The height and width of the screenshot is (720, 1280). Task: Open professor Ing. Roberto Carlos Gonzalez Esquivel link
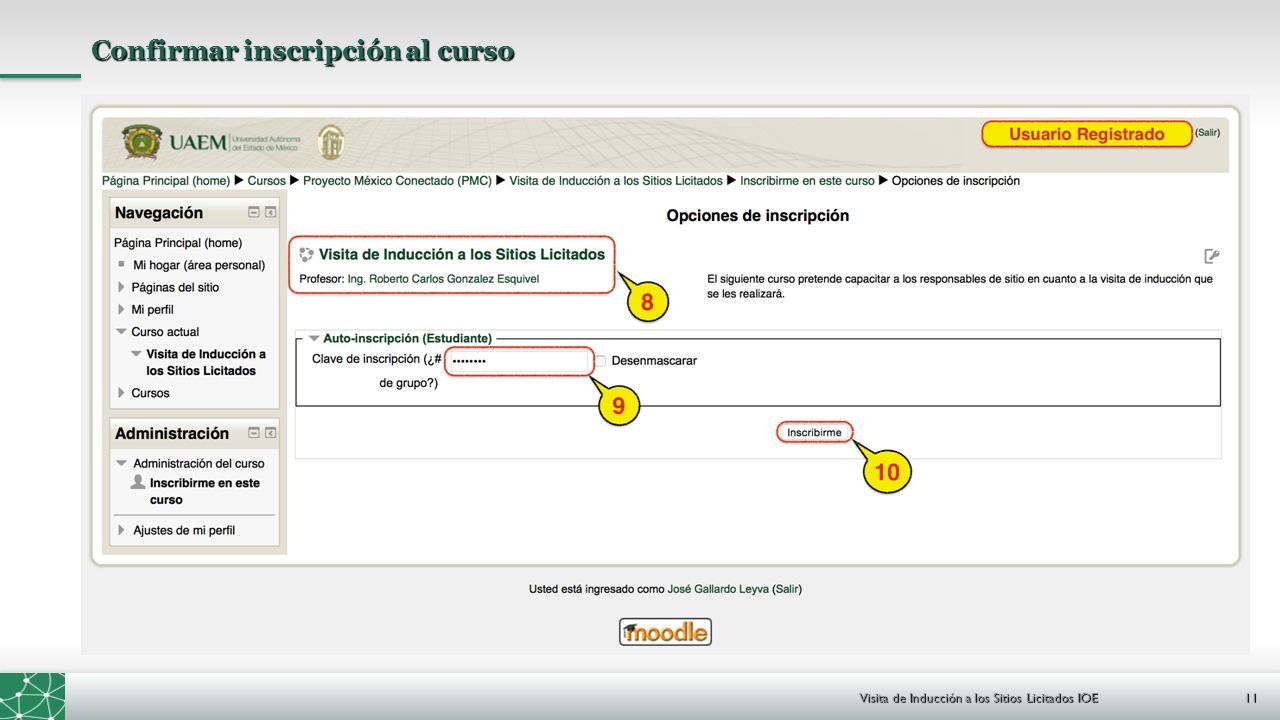click(443, 279)
